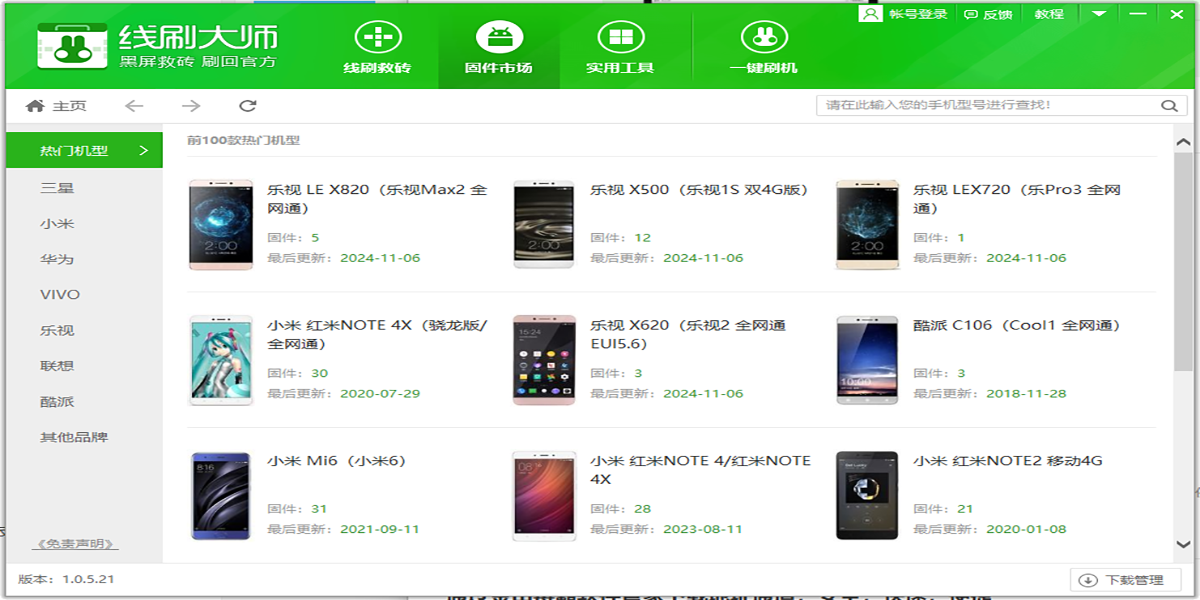Viewport: 1200px width, 600px height.
Task: Select the 酷派 brand category
Action: [x=57, y=402]
